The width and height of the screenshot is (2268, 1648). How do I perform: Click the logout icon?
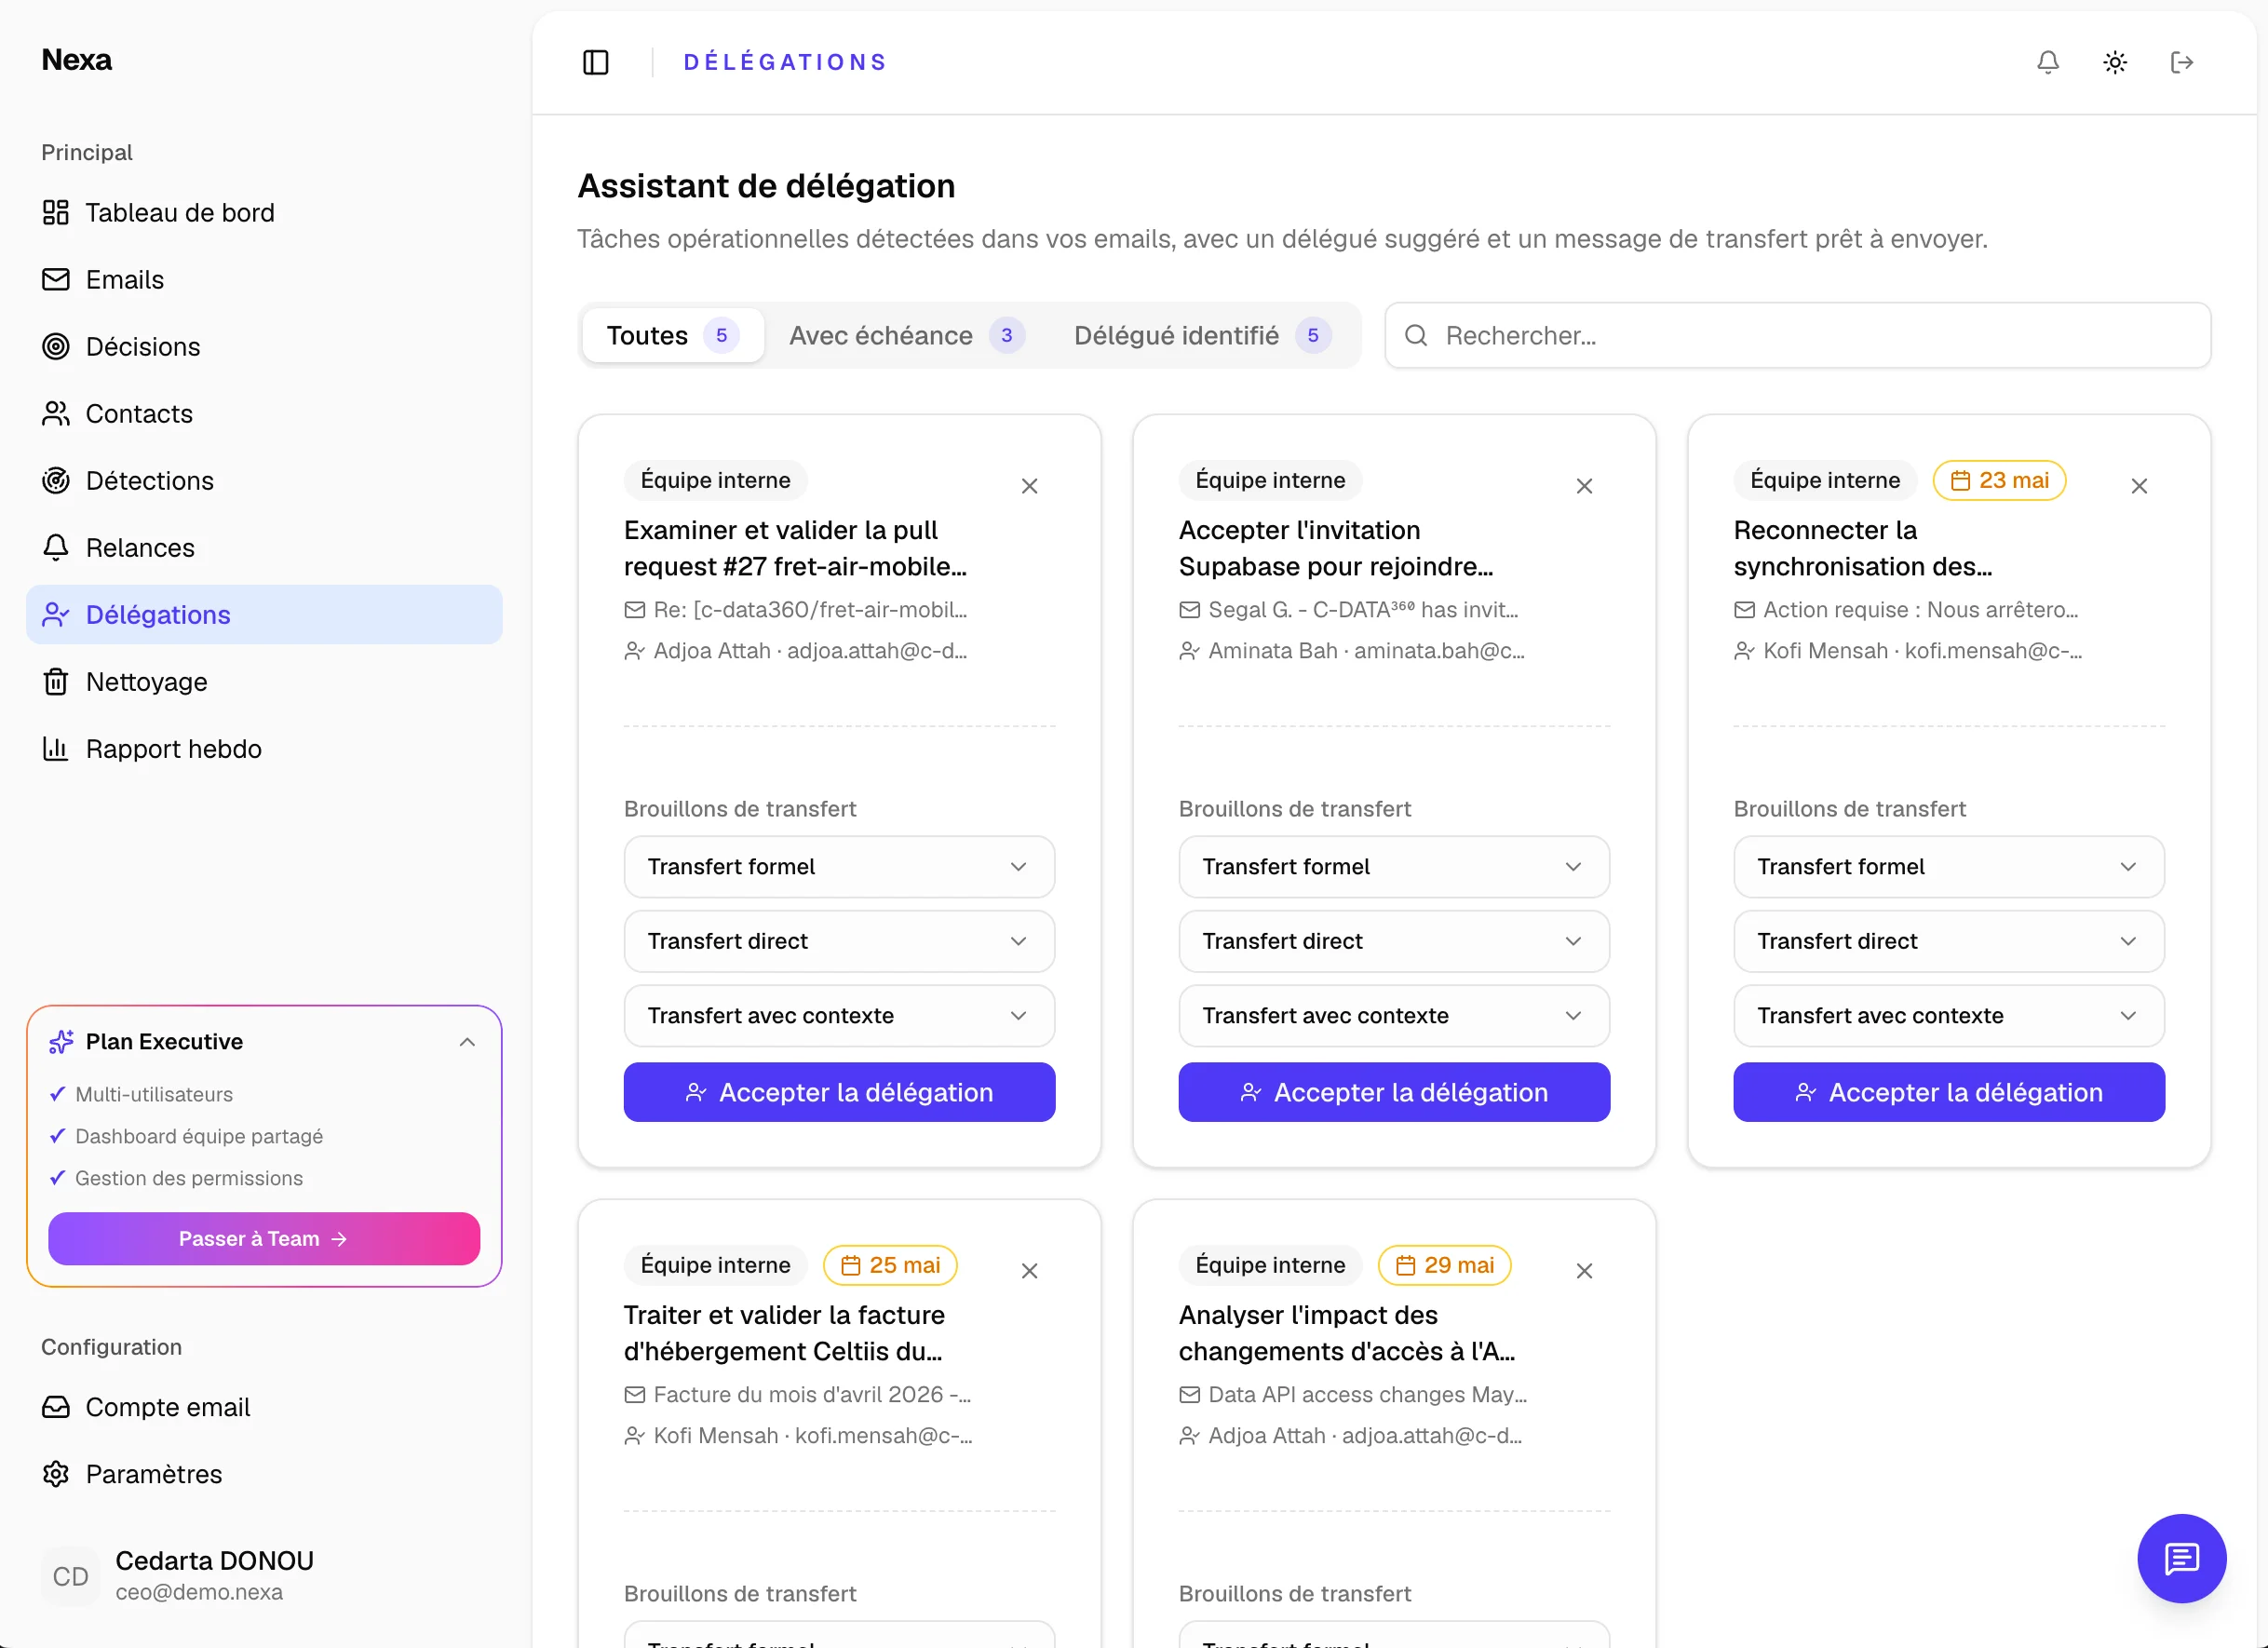point(2181,62)
